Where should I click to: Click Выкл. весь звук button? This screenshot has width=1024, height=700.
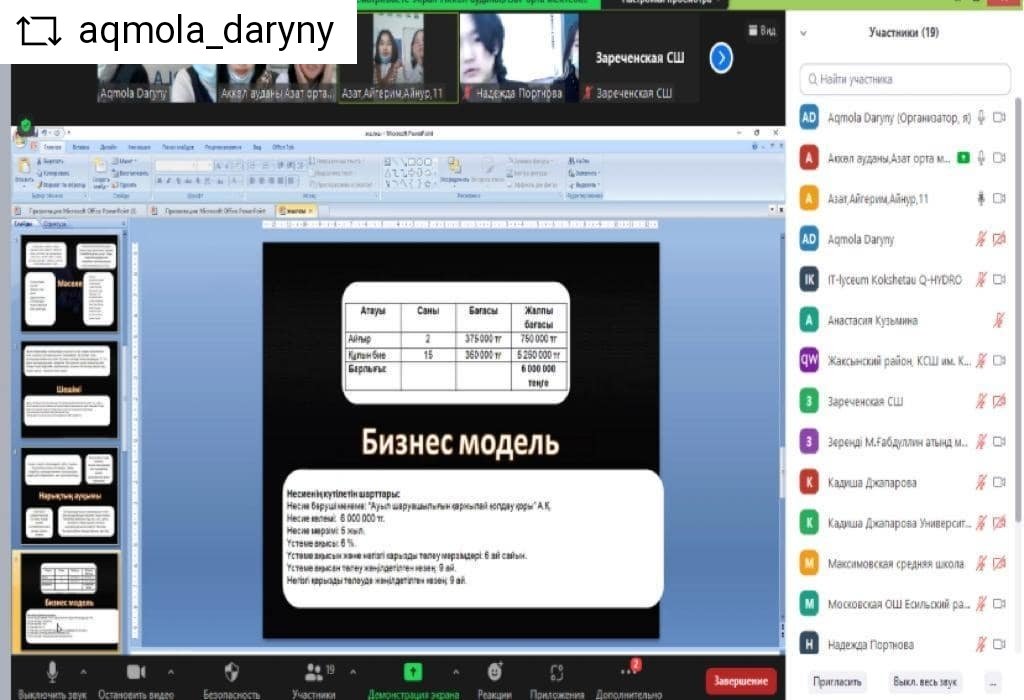click(925, 681)
